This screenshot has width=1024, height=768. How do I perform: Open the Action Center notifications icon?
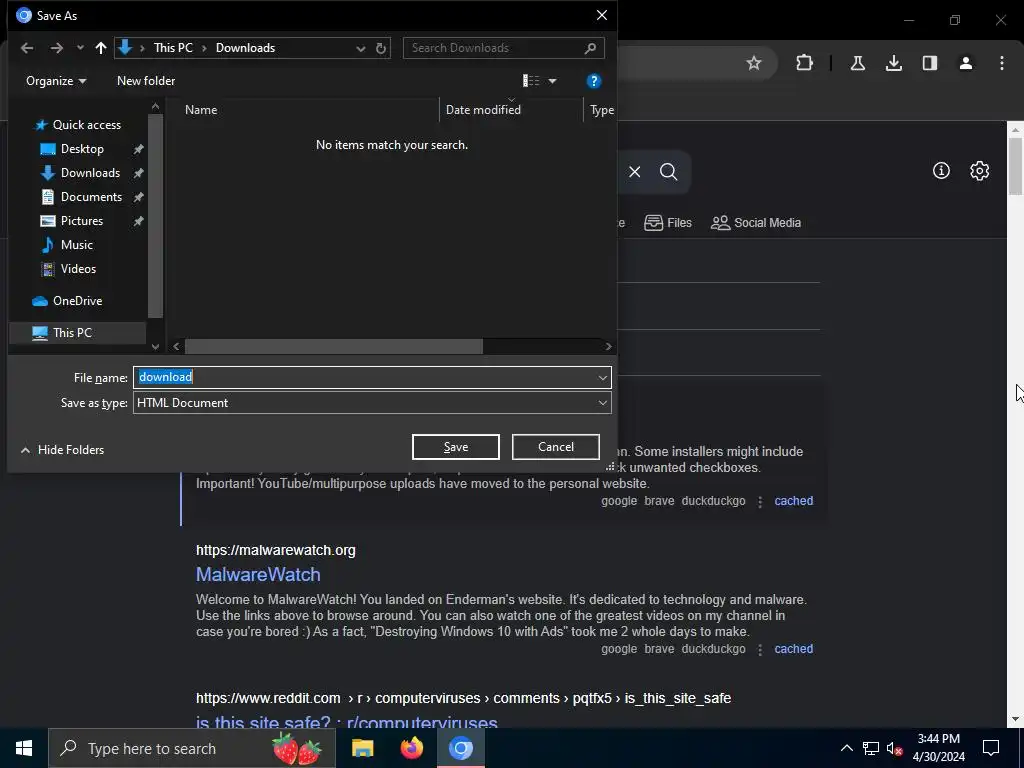coord(991,748)
